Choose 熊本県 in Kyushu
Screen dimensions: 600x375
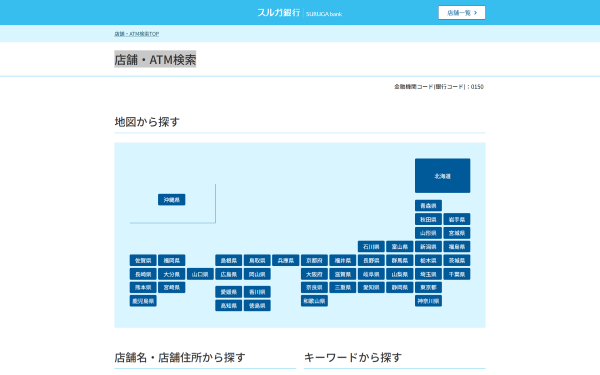pyautogui.click(x=143, y=287)
